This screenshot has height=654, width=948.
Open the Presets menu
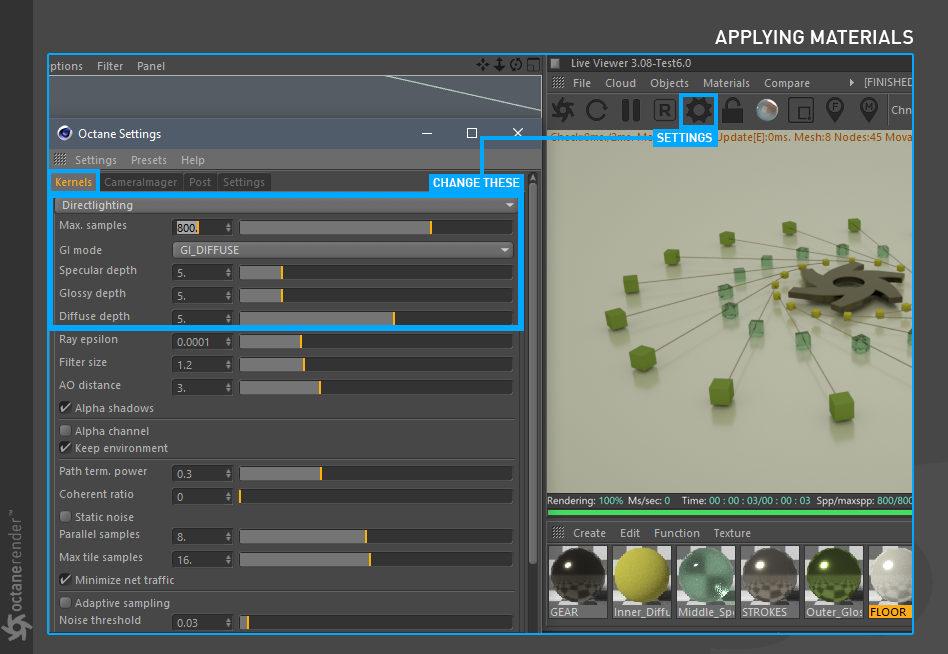pyautogui.click(x=149, y=160)
